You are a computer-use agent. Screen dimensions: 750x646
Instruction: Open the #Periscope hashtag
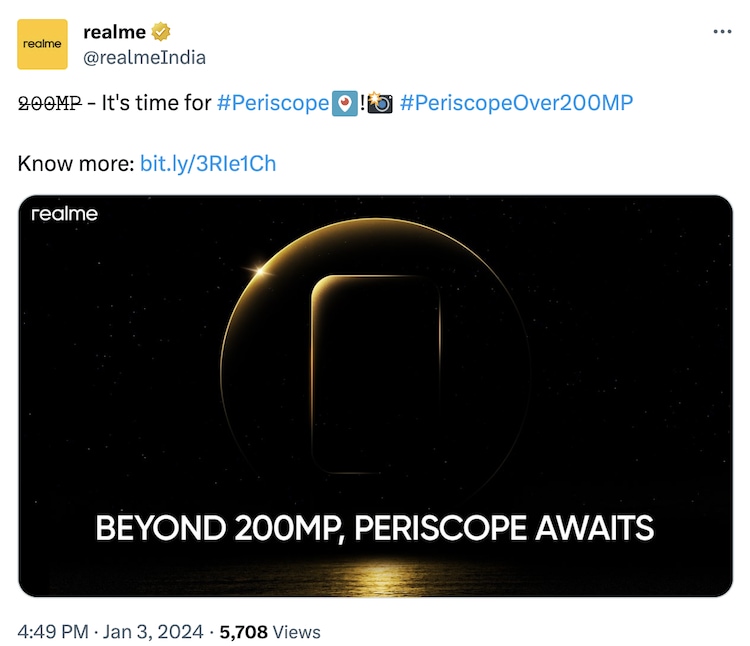(x=272, y=103)
